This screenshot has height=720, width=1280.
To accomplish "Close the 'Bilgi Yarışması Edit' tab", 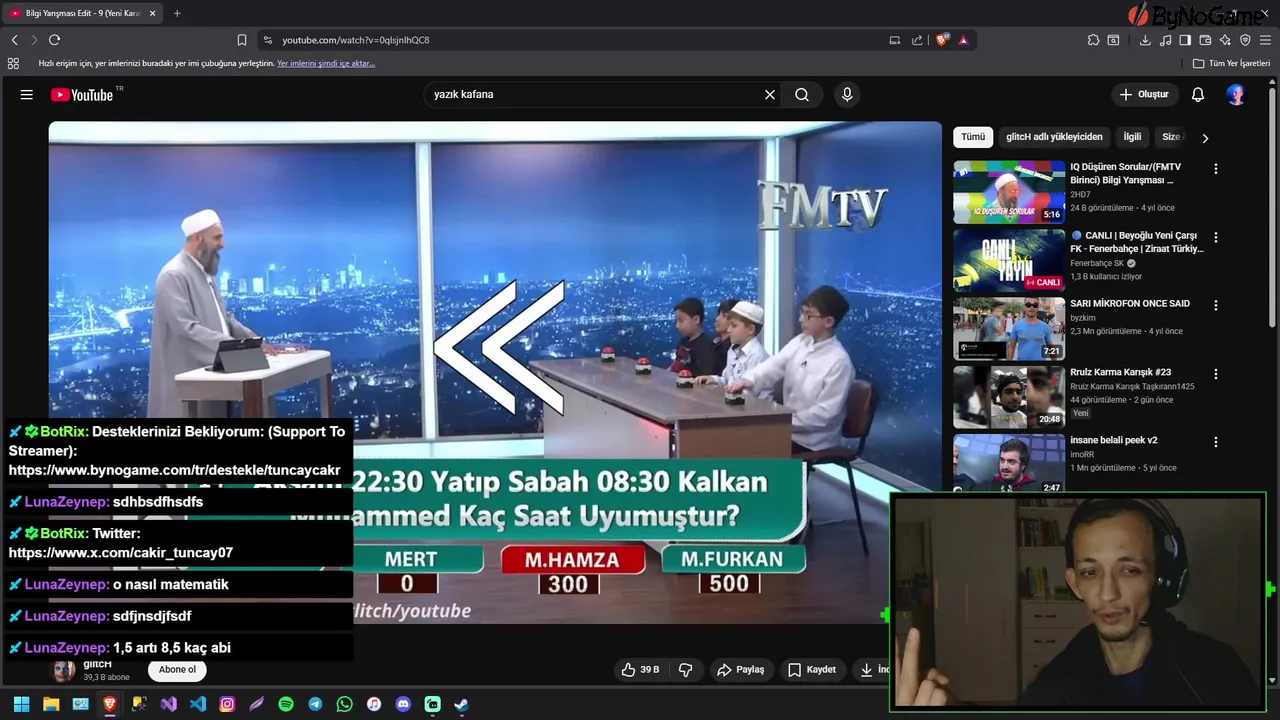I will [152, 13].
